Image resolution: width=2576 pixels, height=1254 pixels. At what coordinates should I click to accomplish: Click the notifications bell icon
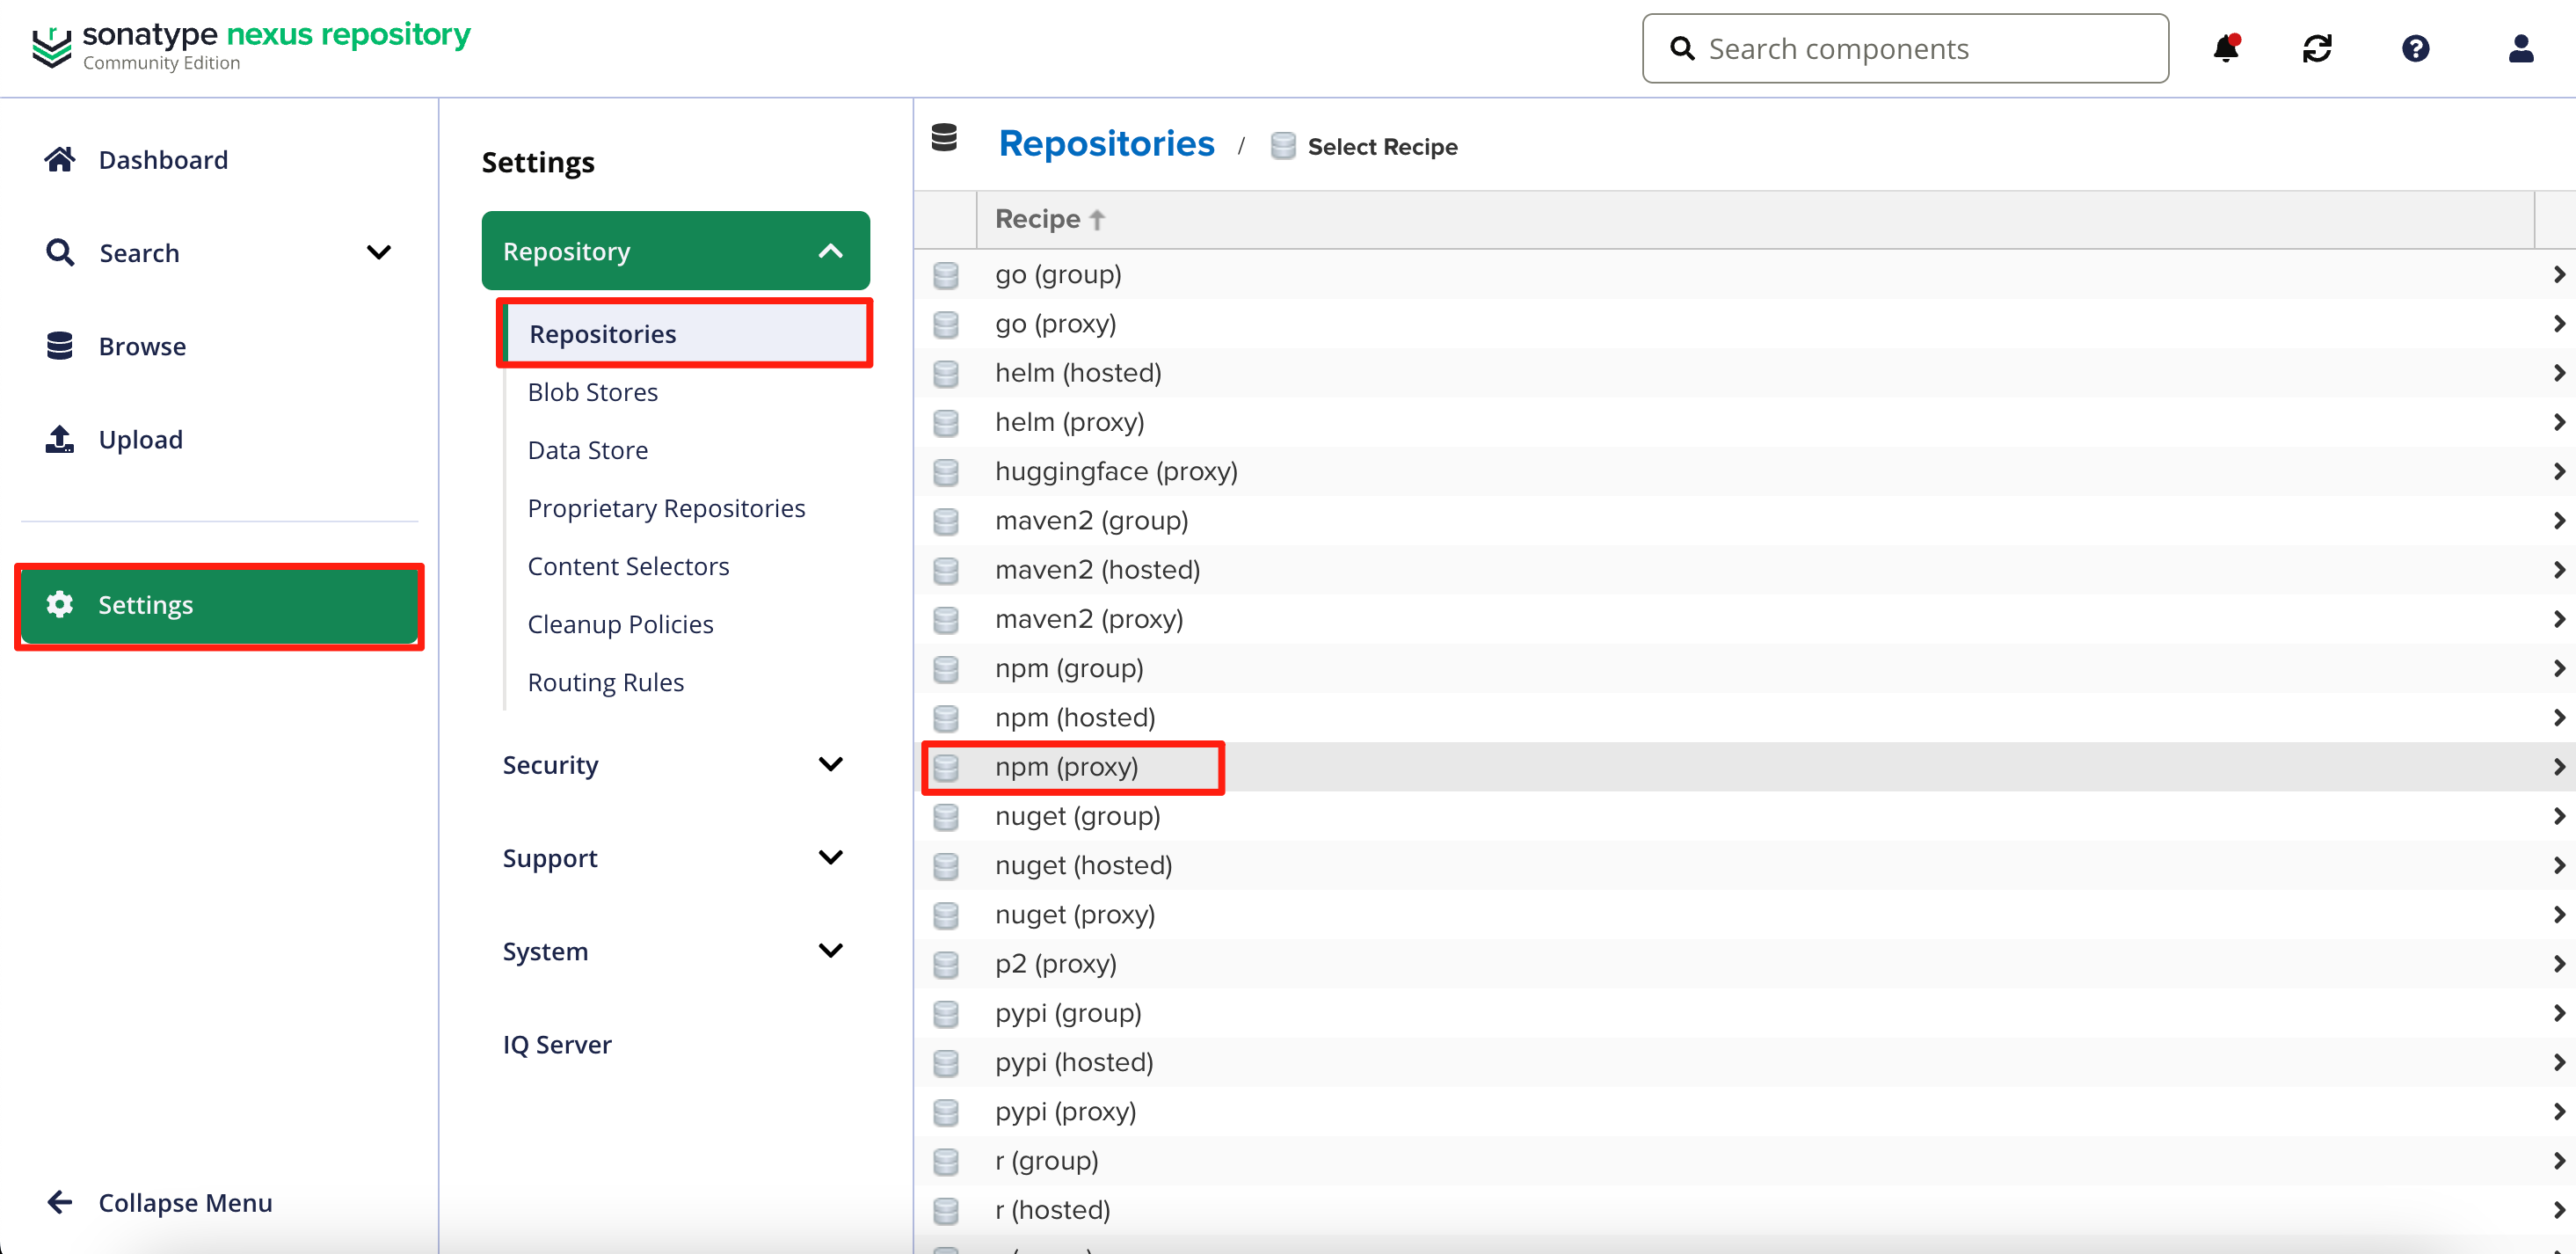[2225, 48]
